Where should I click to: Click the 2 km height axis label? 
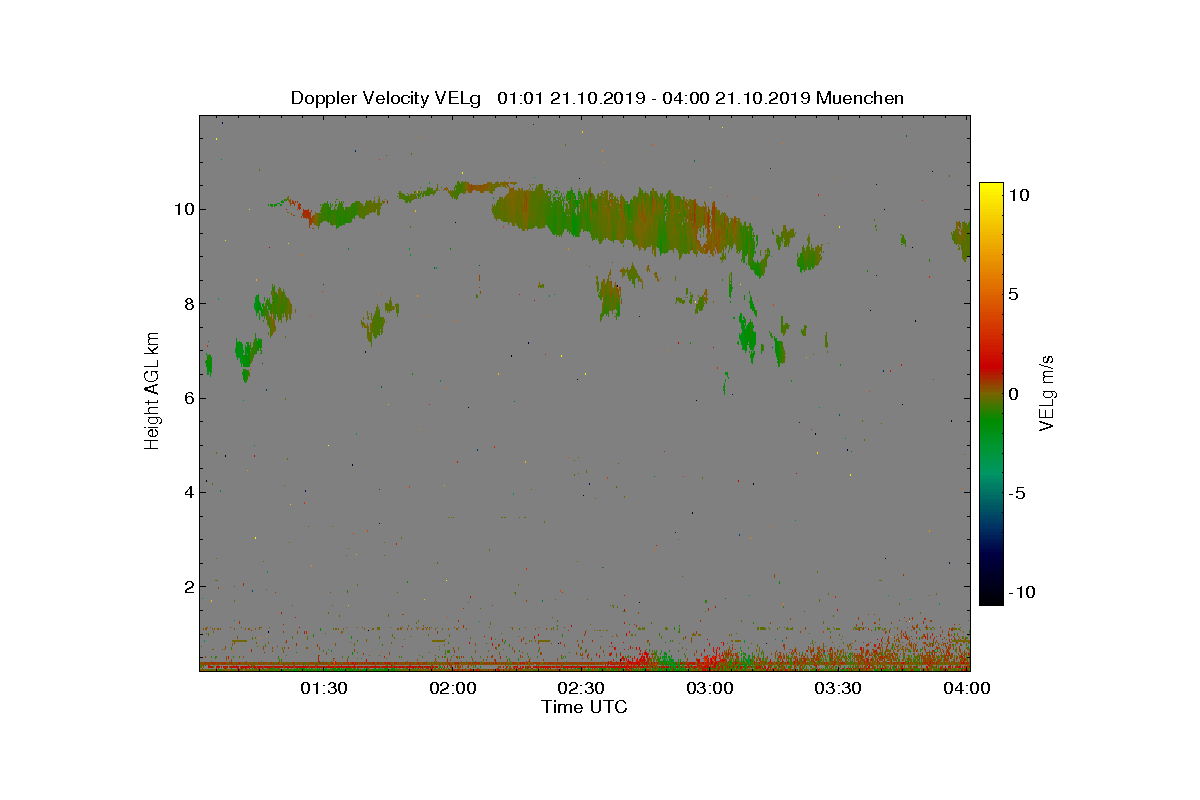[186, 586]
